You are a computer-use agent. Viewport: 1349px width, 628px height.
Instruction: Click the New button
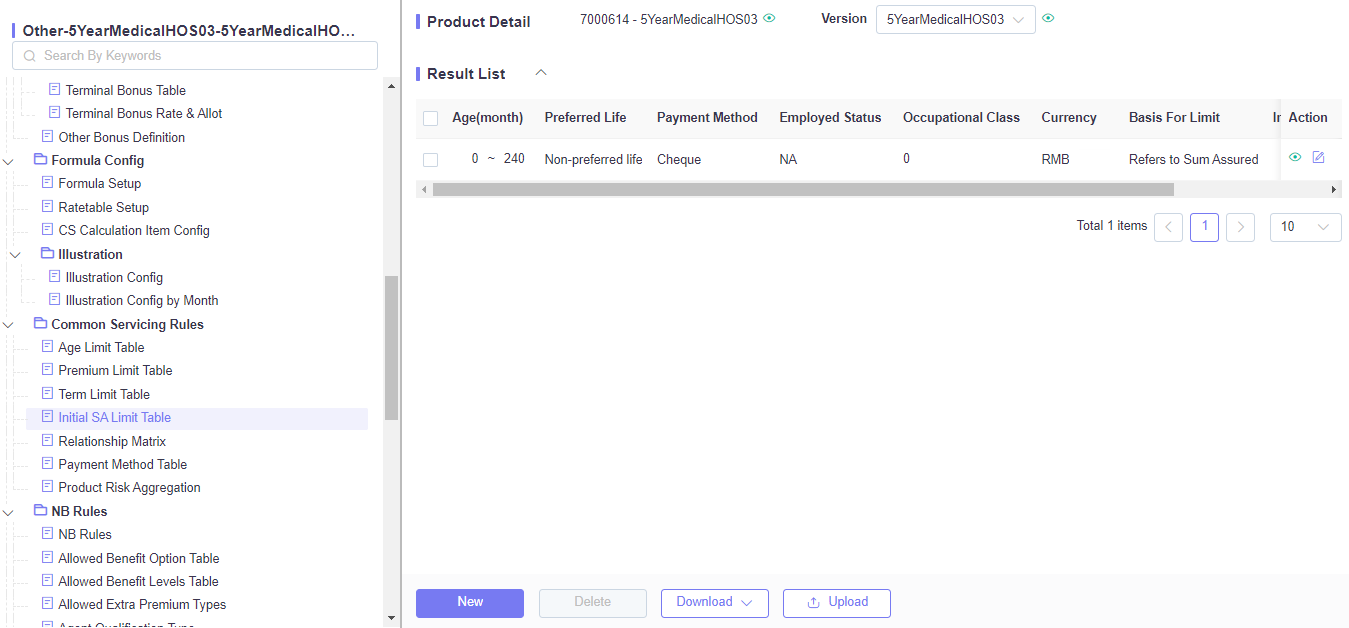(x=470, y=603)
